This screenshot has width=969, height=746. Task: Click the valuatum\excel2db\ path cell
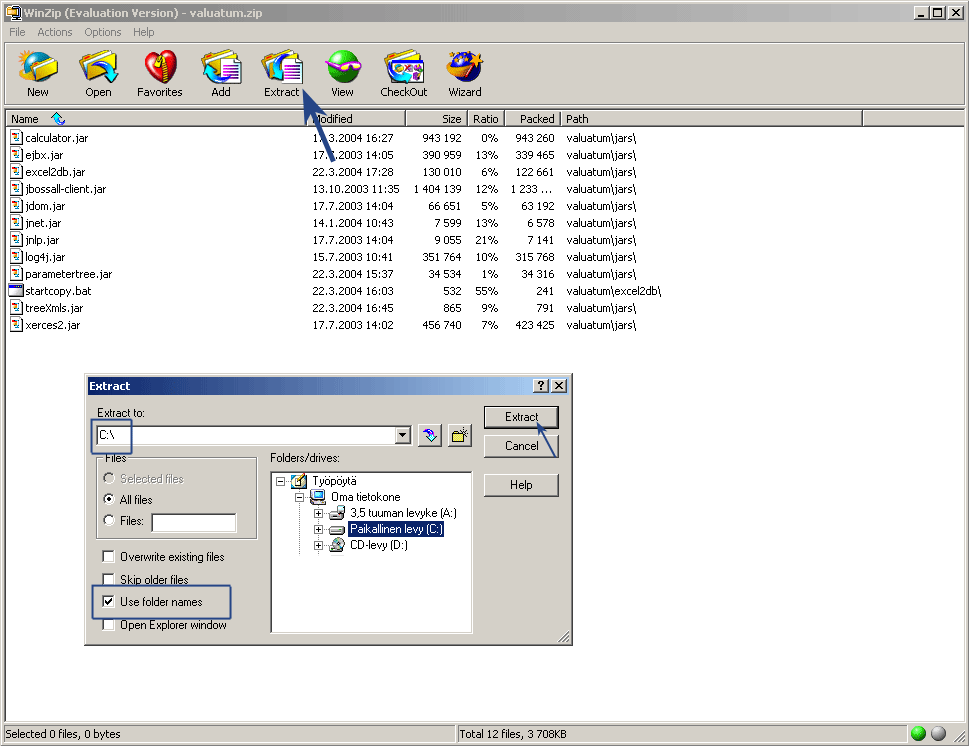coord(614,290)
